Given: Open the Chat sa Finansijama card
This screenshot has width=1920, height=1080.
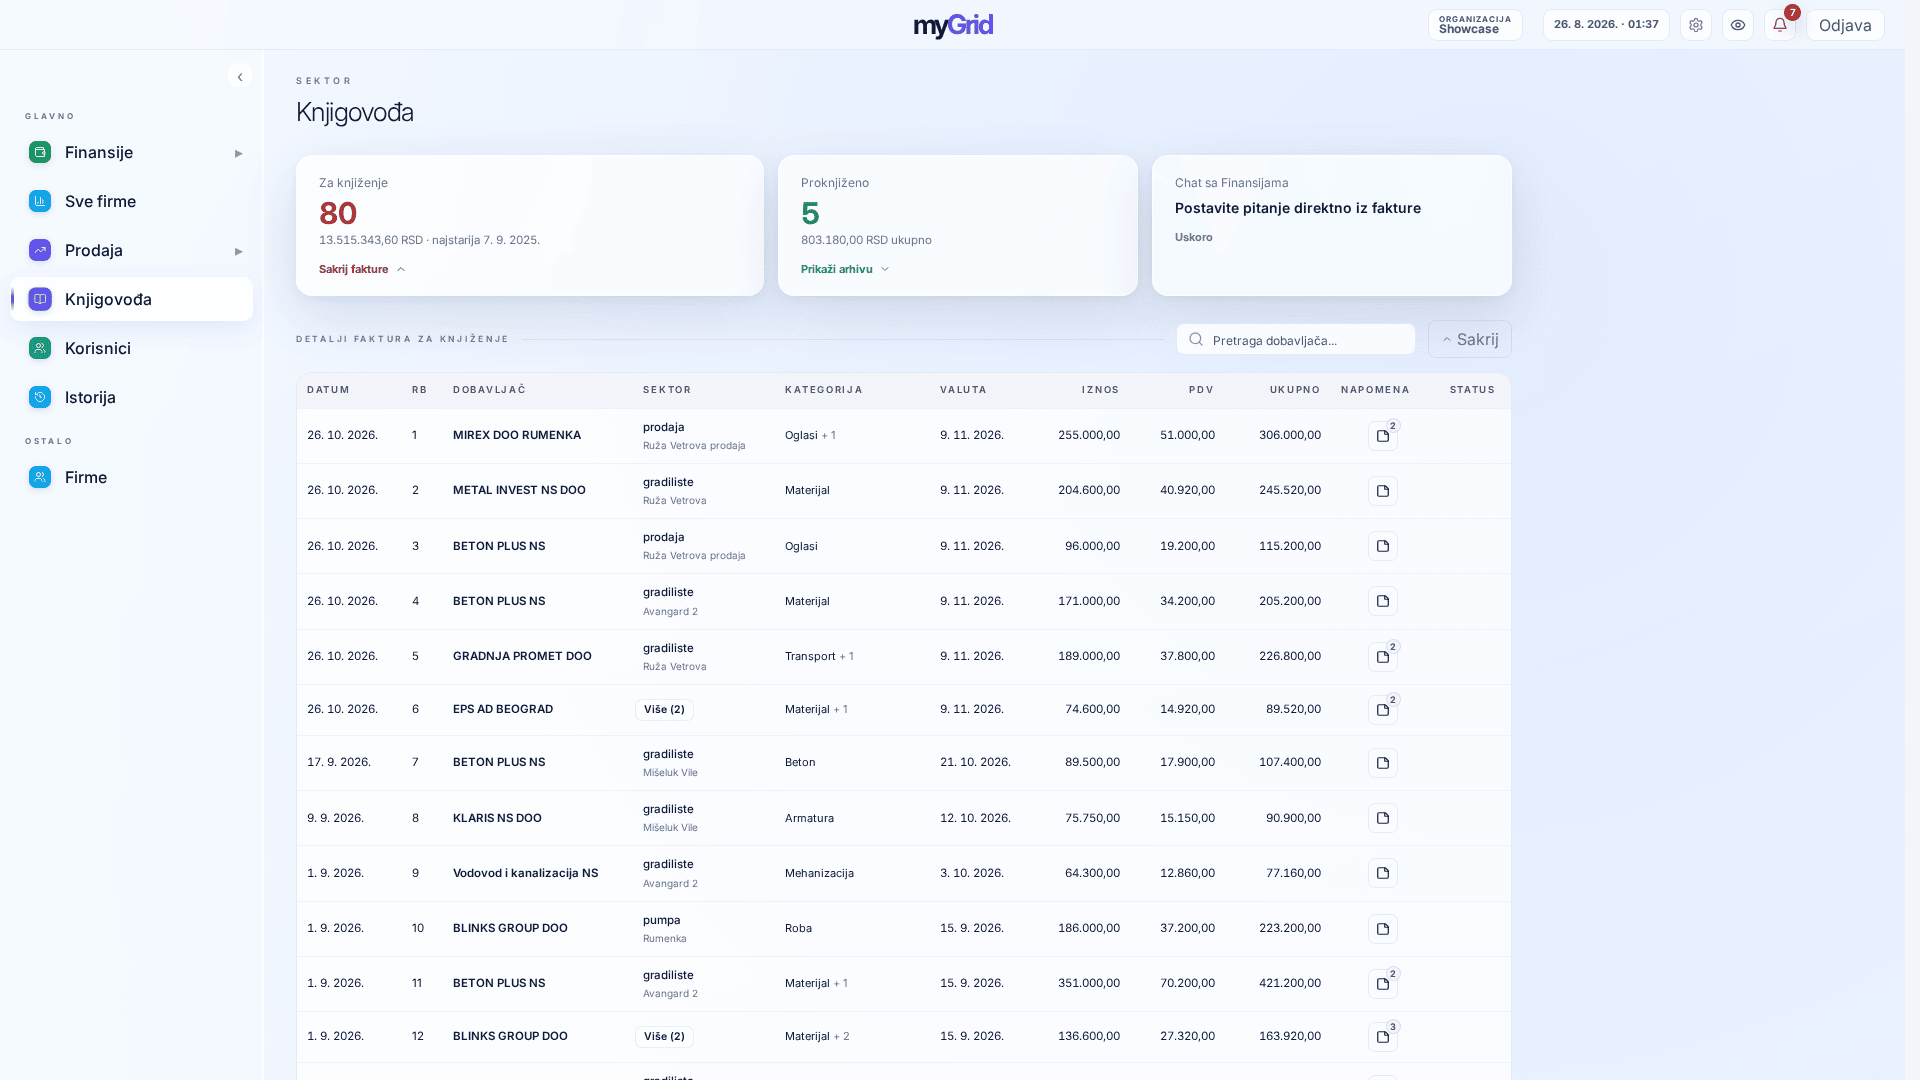Looking at the screenshot, I should (x=1332, y=225).
